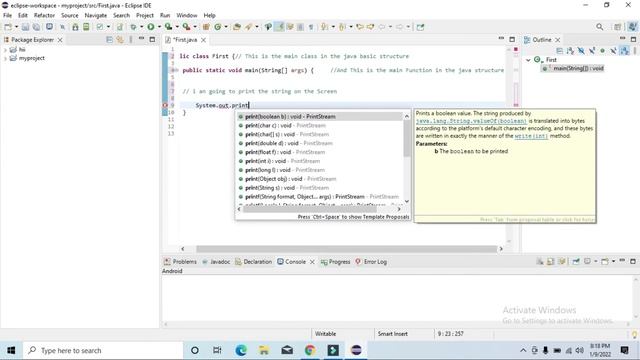
Task: Go to last edit location icon
Action: pos(360,27)
